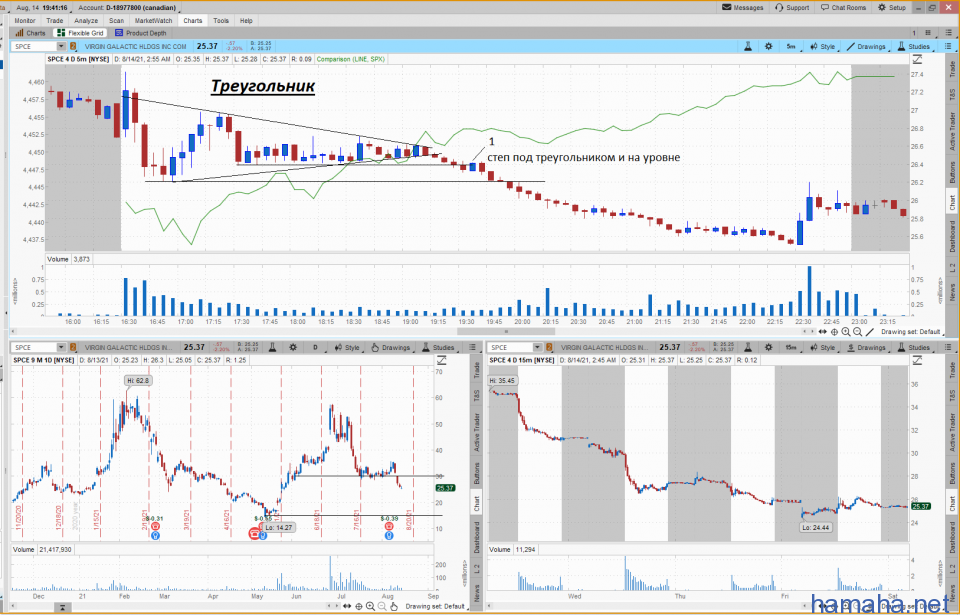Screen dimensions: 960x615
Task: Open the account selector dropdown
Action: [x=127, y=7]
